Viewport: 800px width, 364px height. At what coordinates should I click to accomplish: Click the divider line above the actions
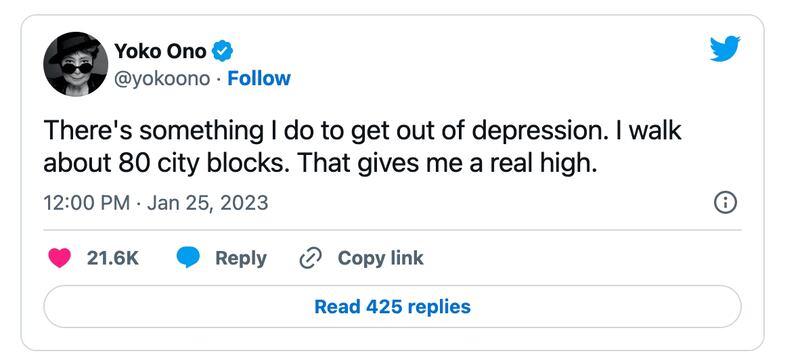coord(392,230)
